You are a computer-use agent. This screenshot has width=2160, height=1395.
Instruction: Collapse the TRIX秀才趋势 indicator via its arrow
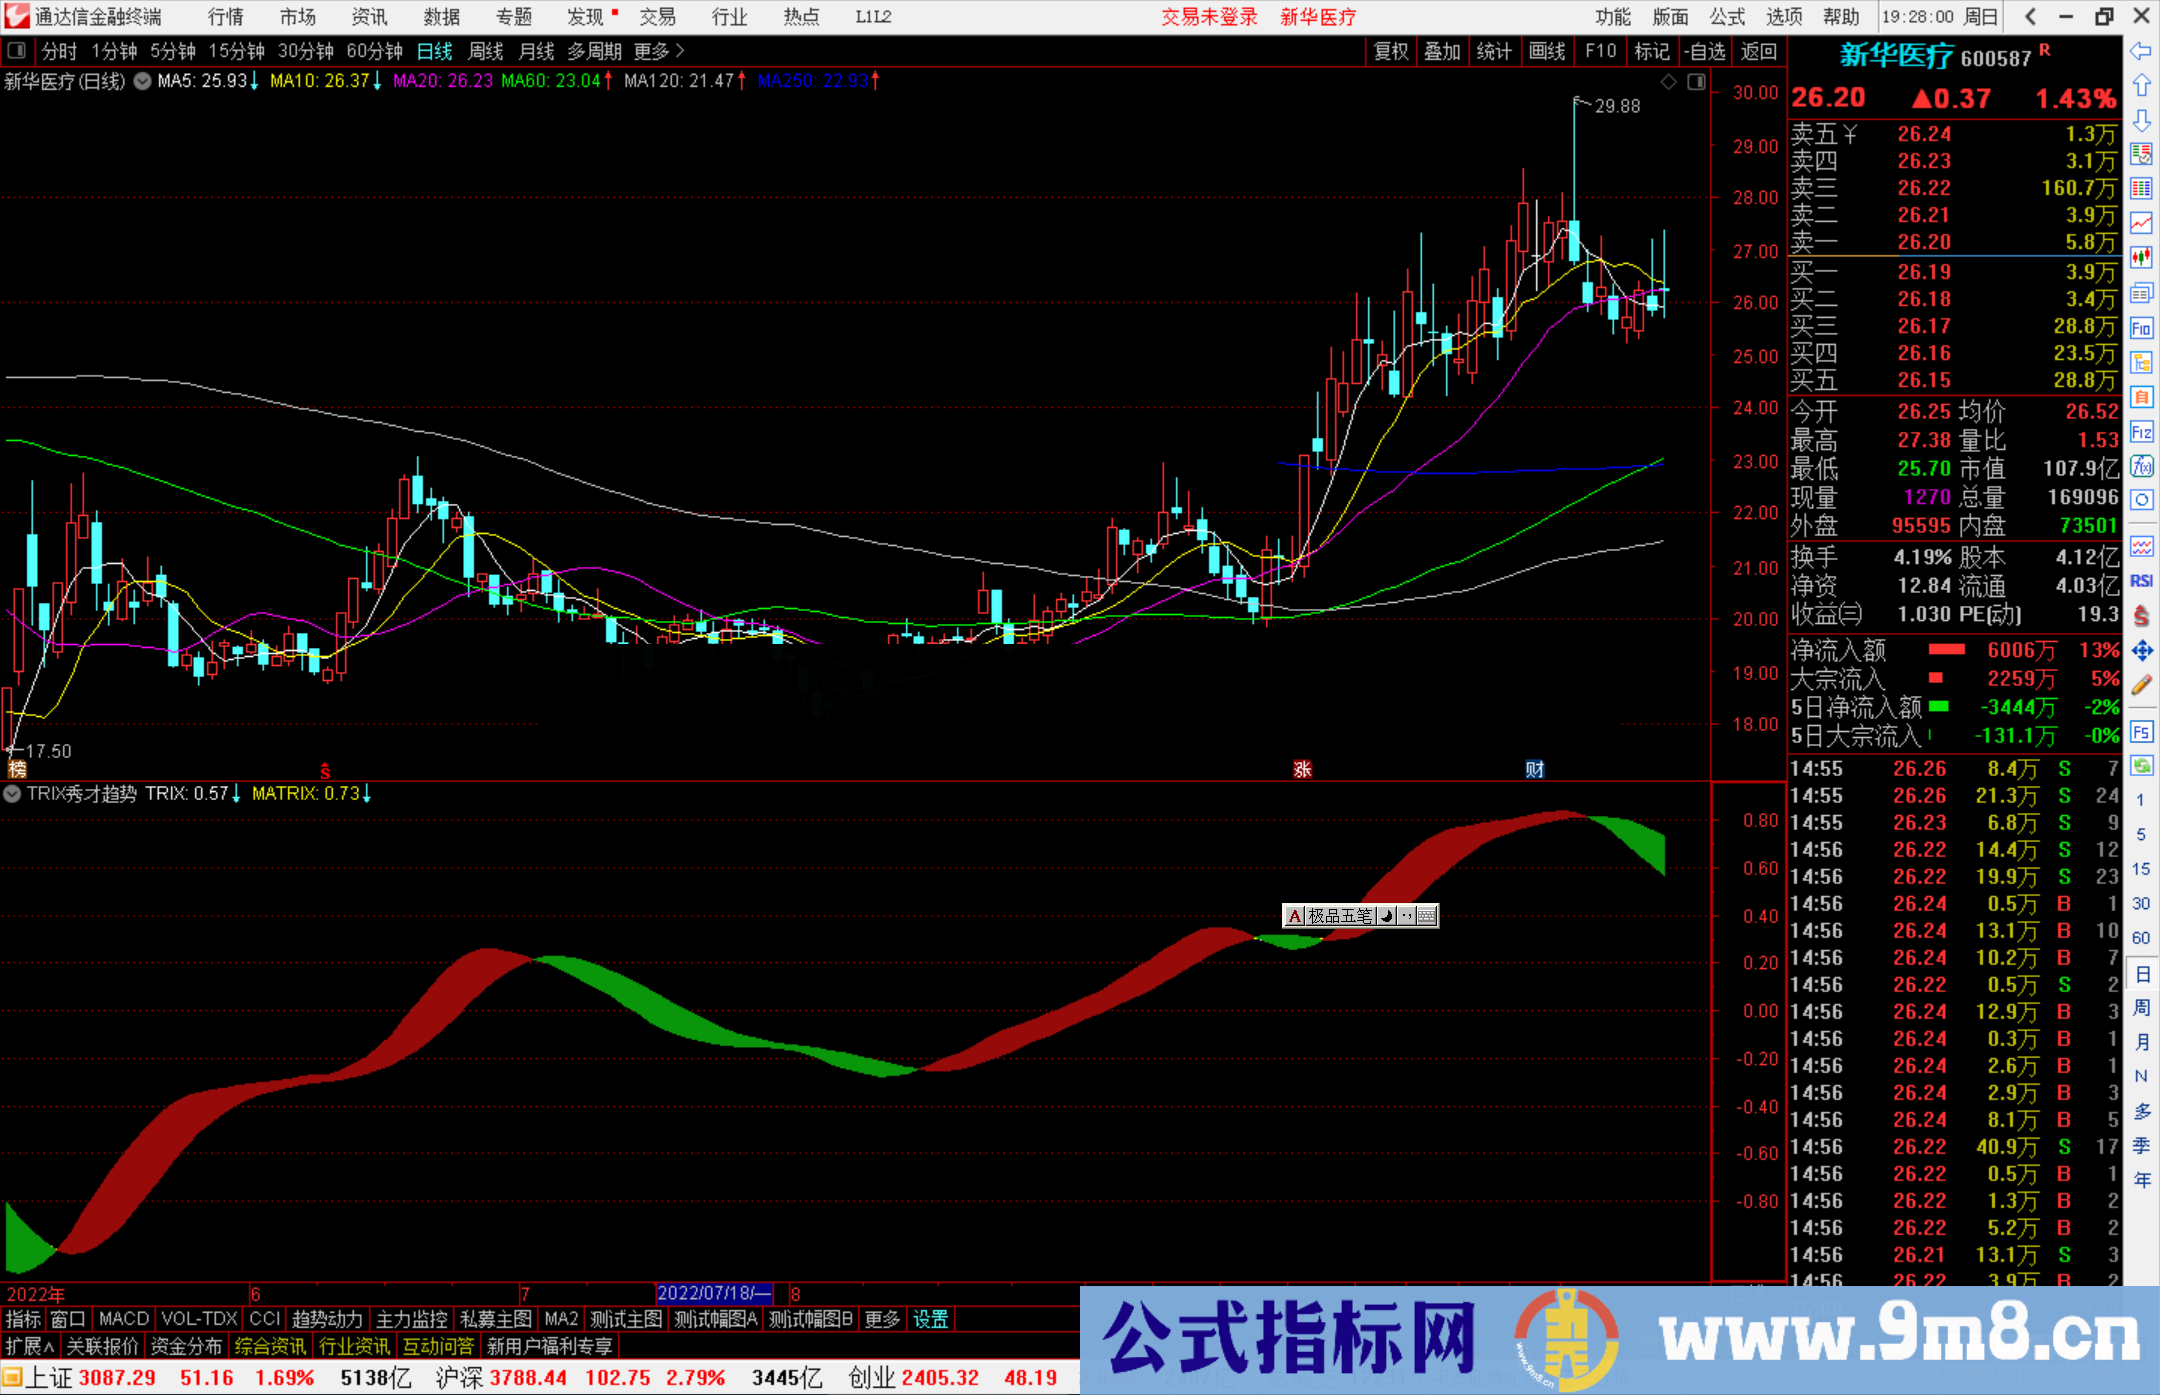[12, 794]
